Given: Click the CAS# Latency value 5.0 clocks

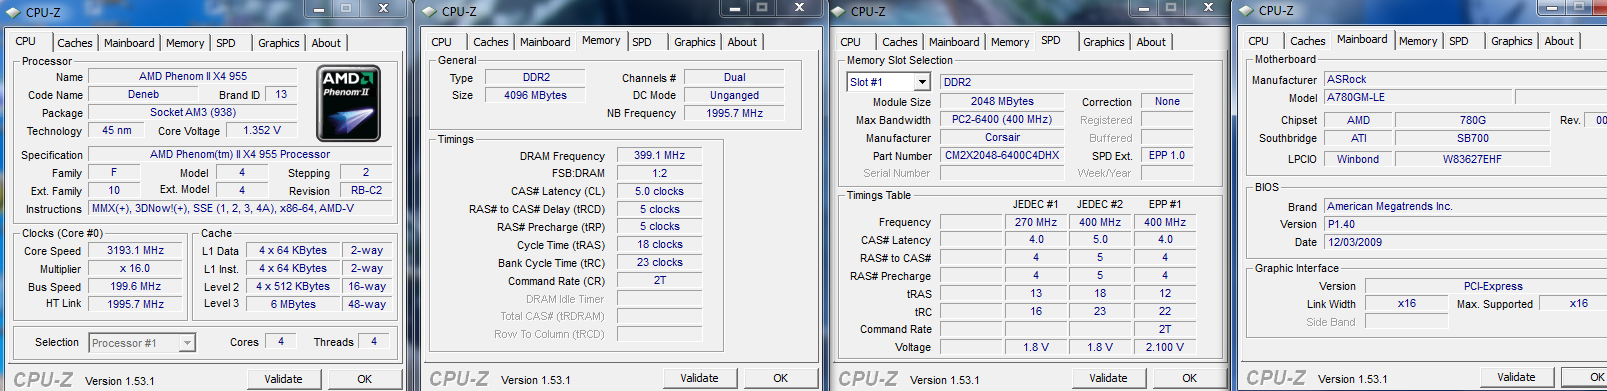Looking at the screenshot, I should 659,191.
